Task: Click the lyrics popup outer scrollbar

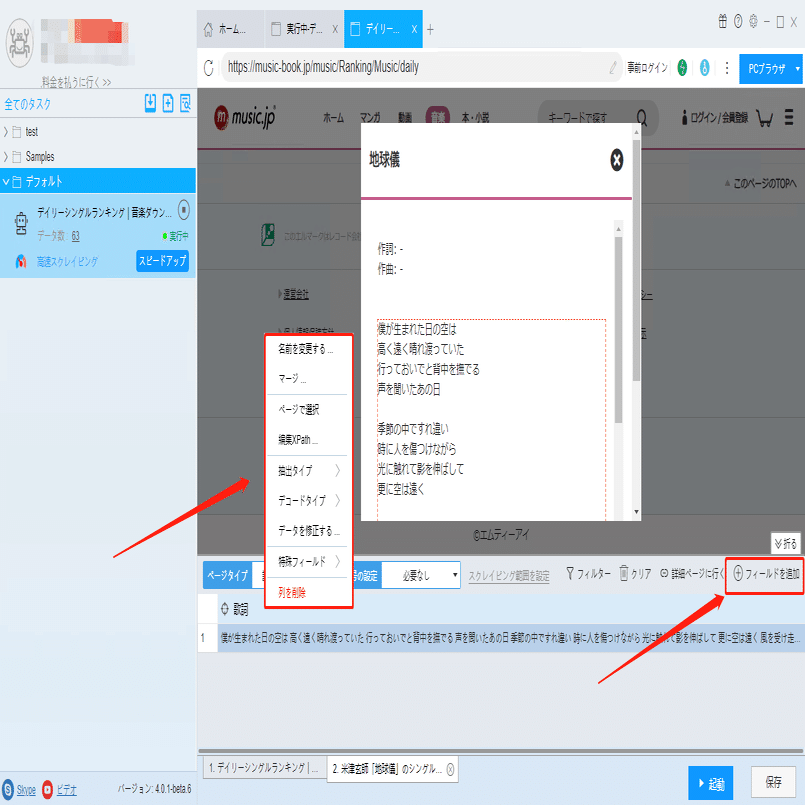Action: pyautogui.click(x=636, y=261)
